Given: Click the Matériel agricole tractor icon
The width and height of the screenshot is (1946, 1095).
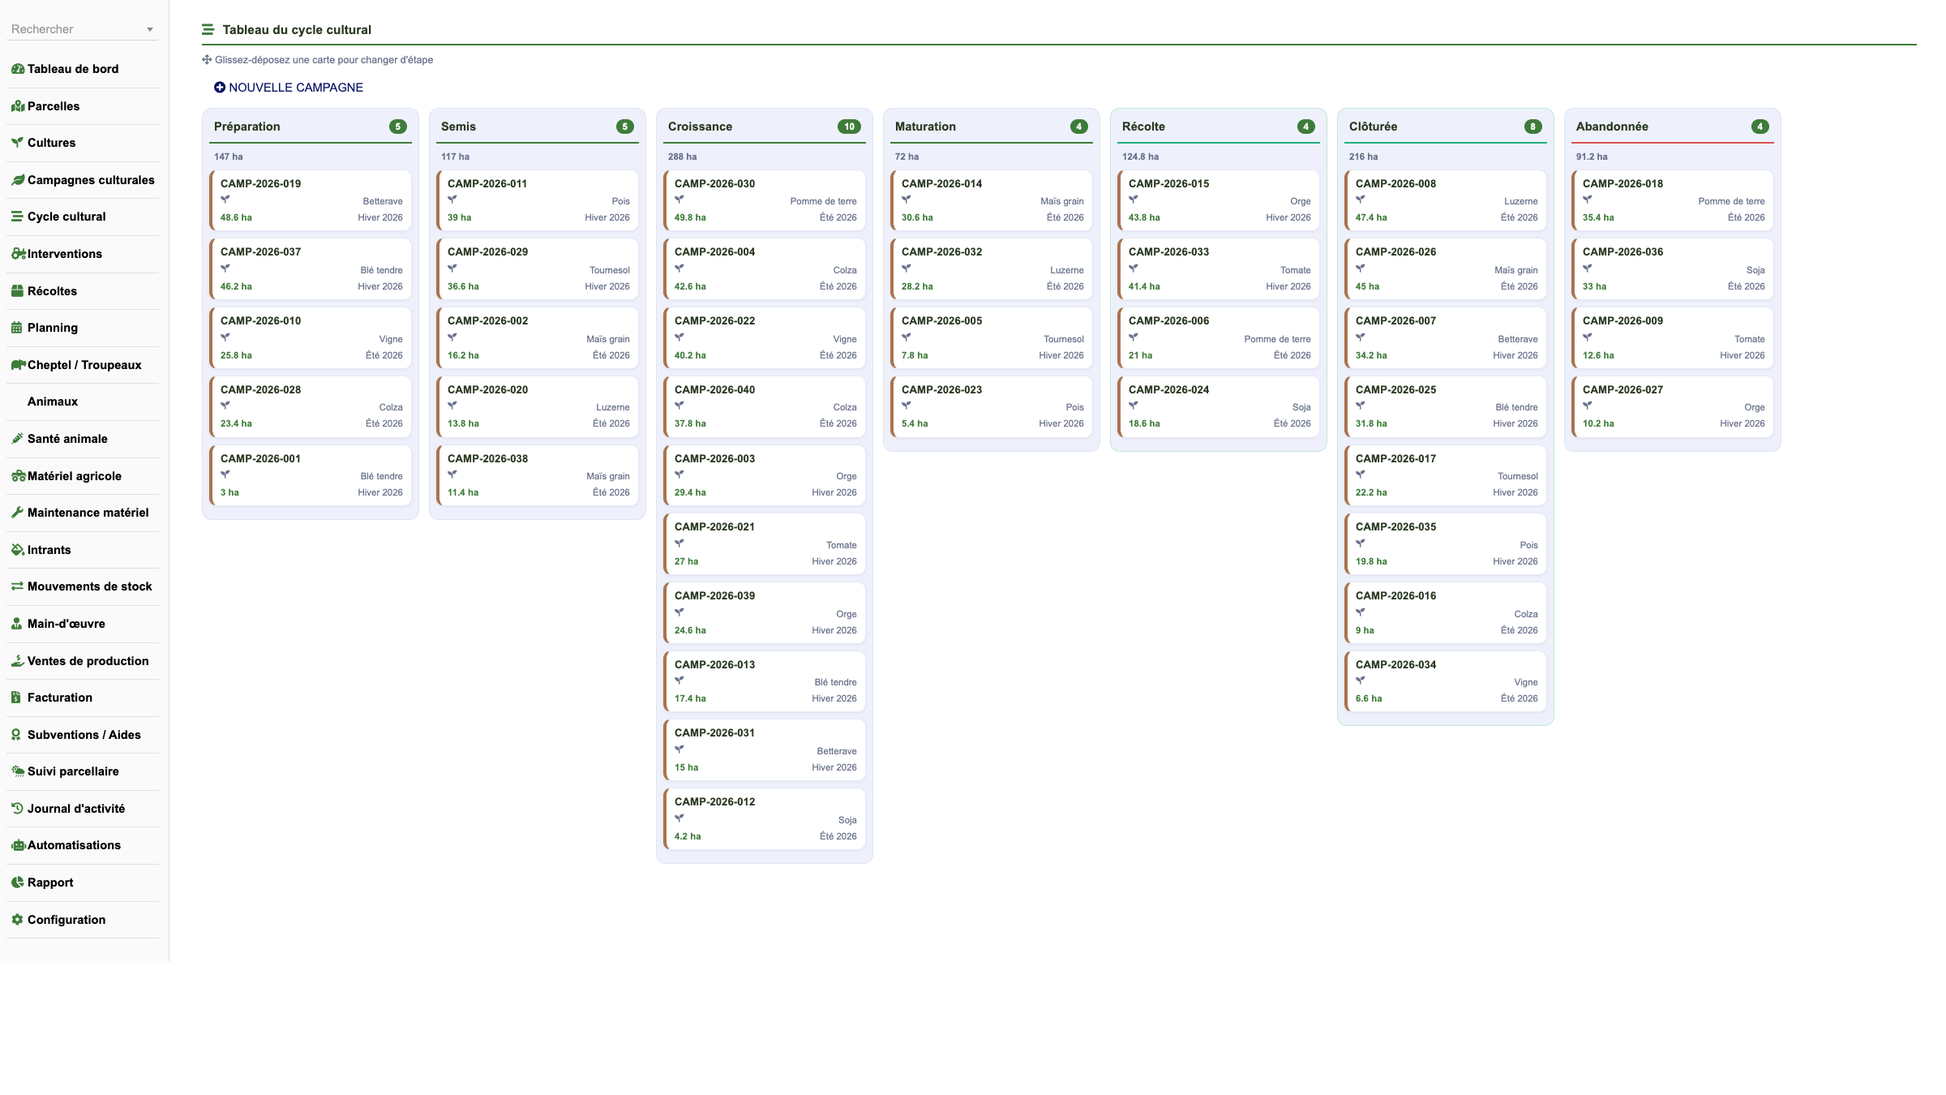Looking at the screenshot, I should 17,476.
